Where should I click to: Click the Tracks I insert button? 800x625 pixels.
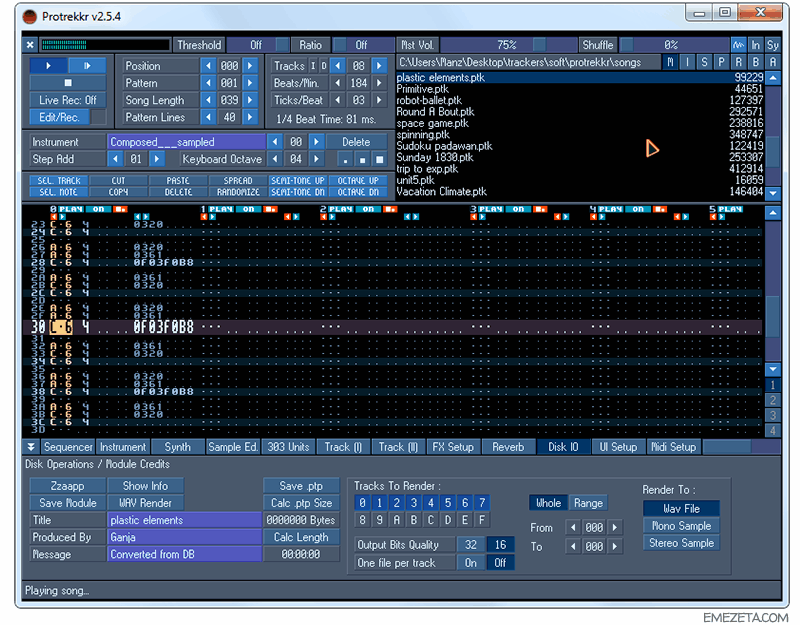(313, 66)
